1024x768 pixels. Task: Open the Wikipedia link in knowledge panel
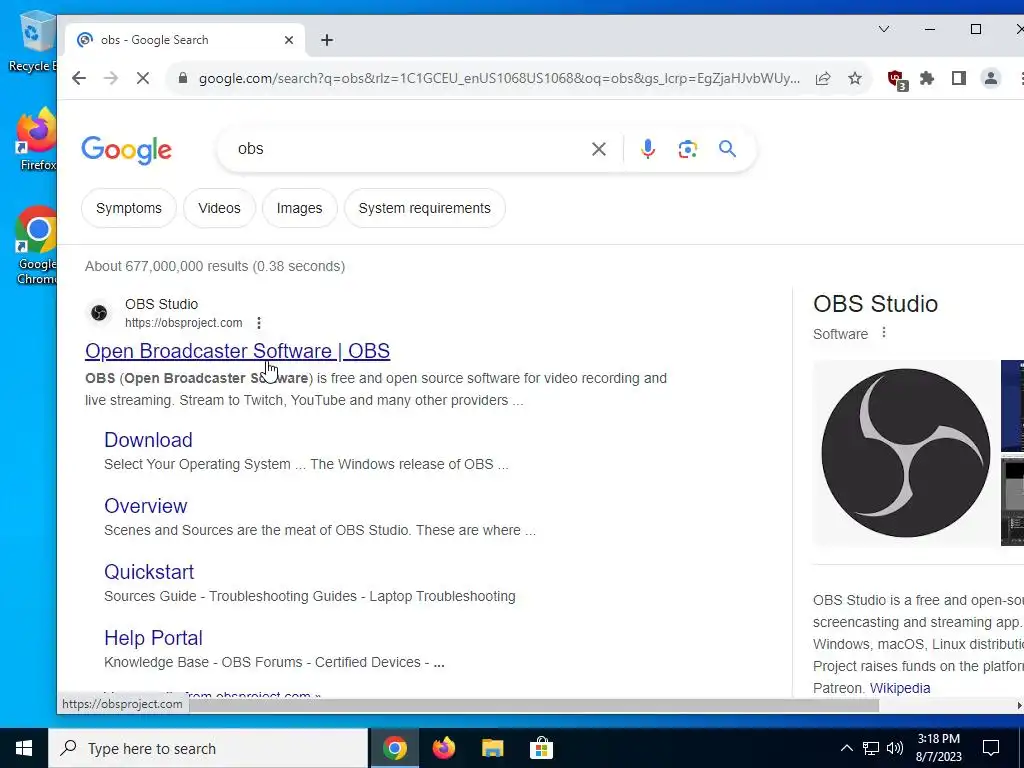click(x=900, y=688)
